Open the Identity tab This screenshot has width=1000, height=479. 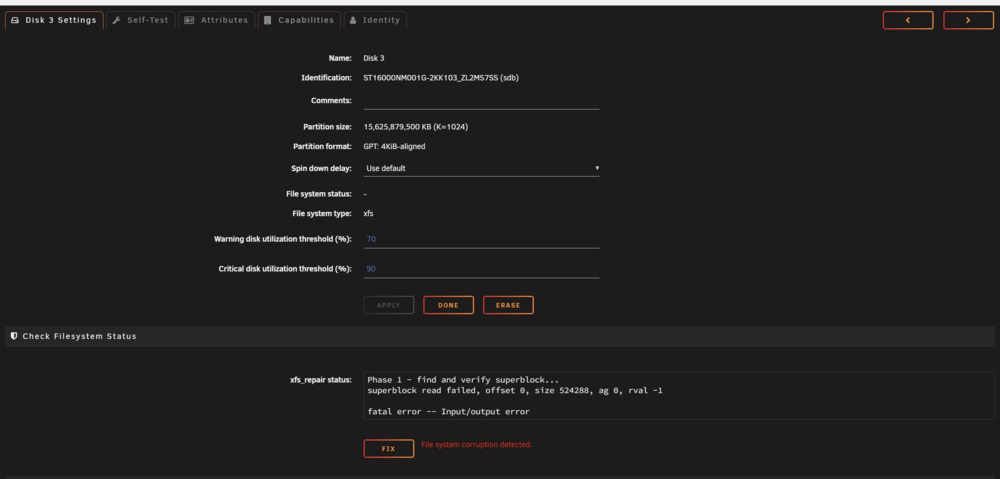tap(375, 20)
